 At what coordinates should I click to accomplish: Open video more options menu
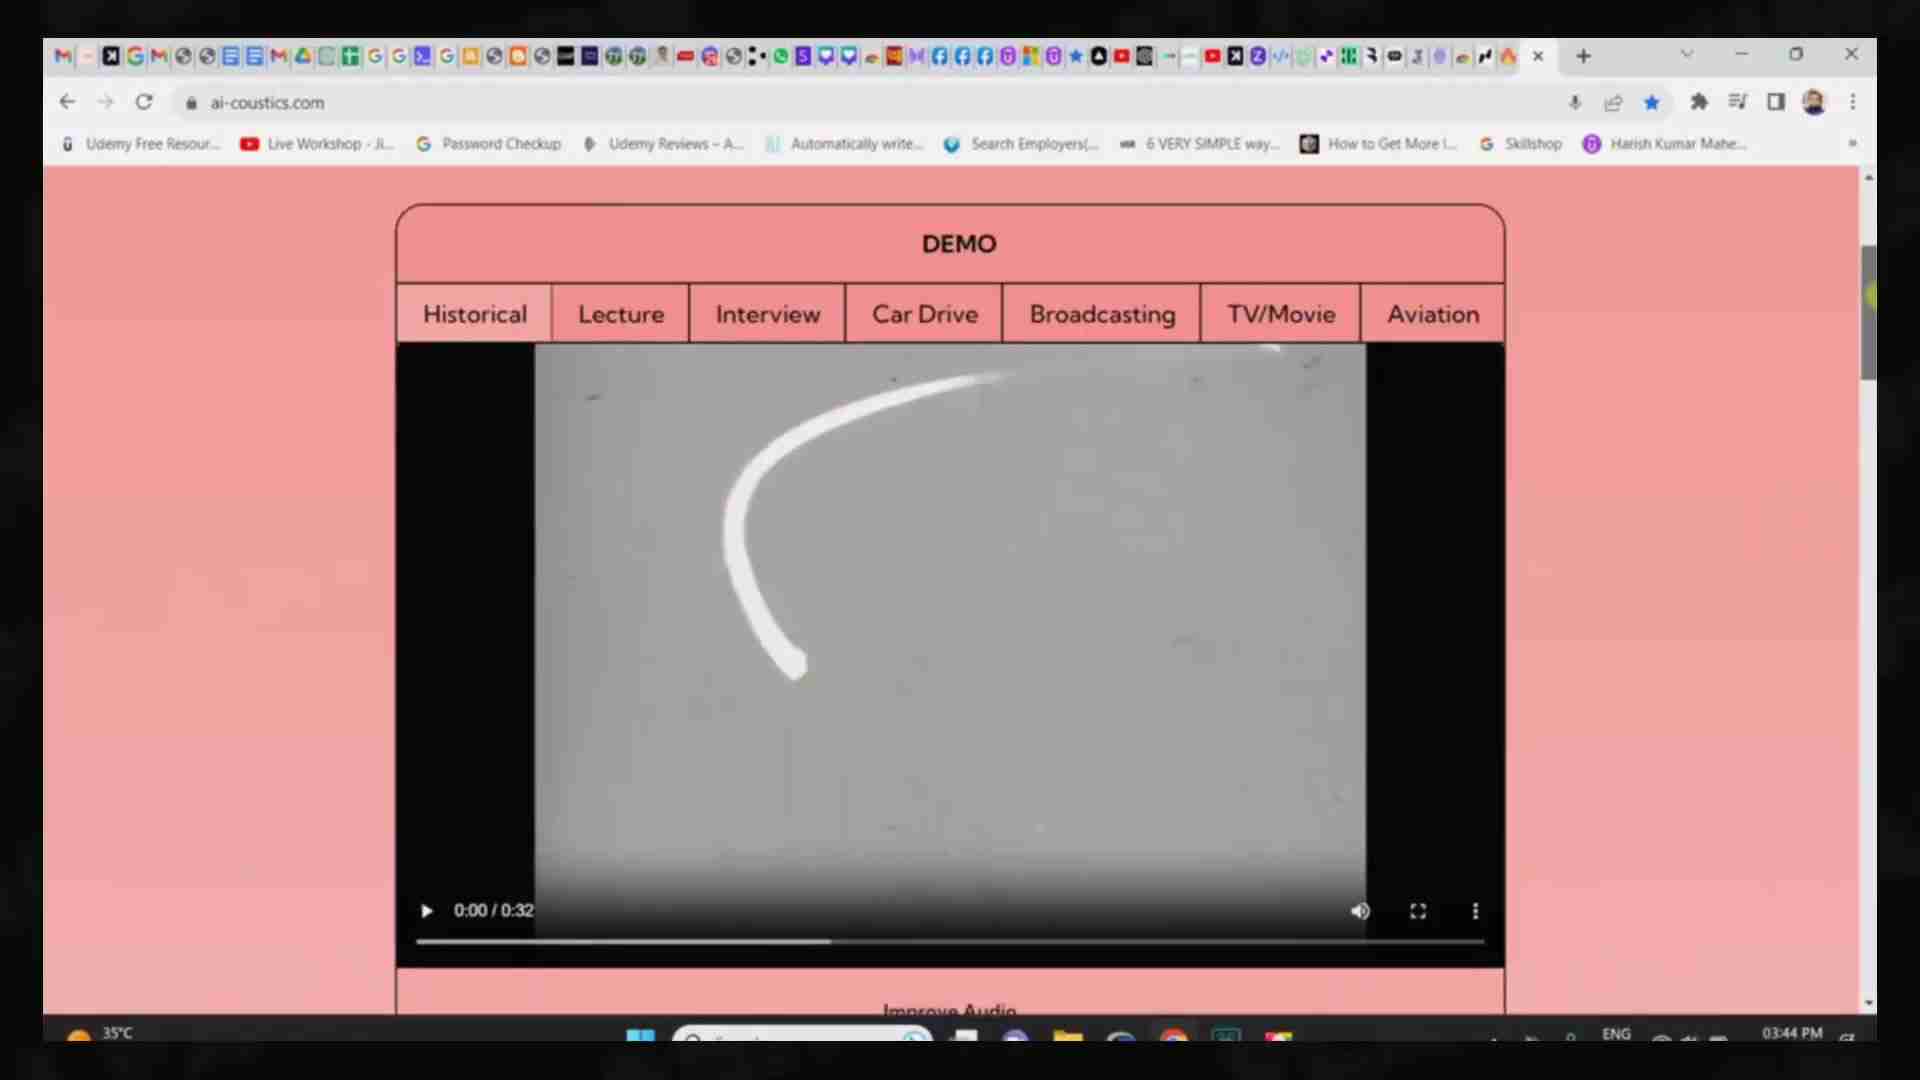1475,911
